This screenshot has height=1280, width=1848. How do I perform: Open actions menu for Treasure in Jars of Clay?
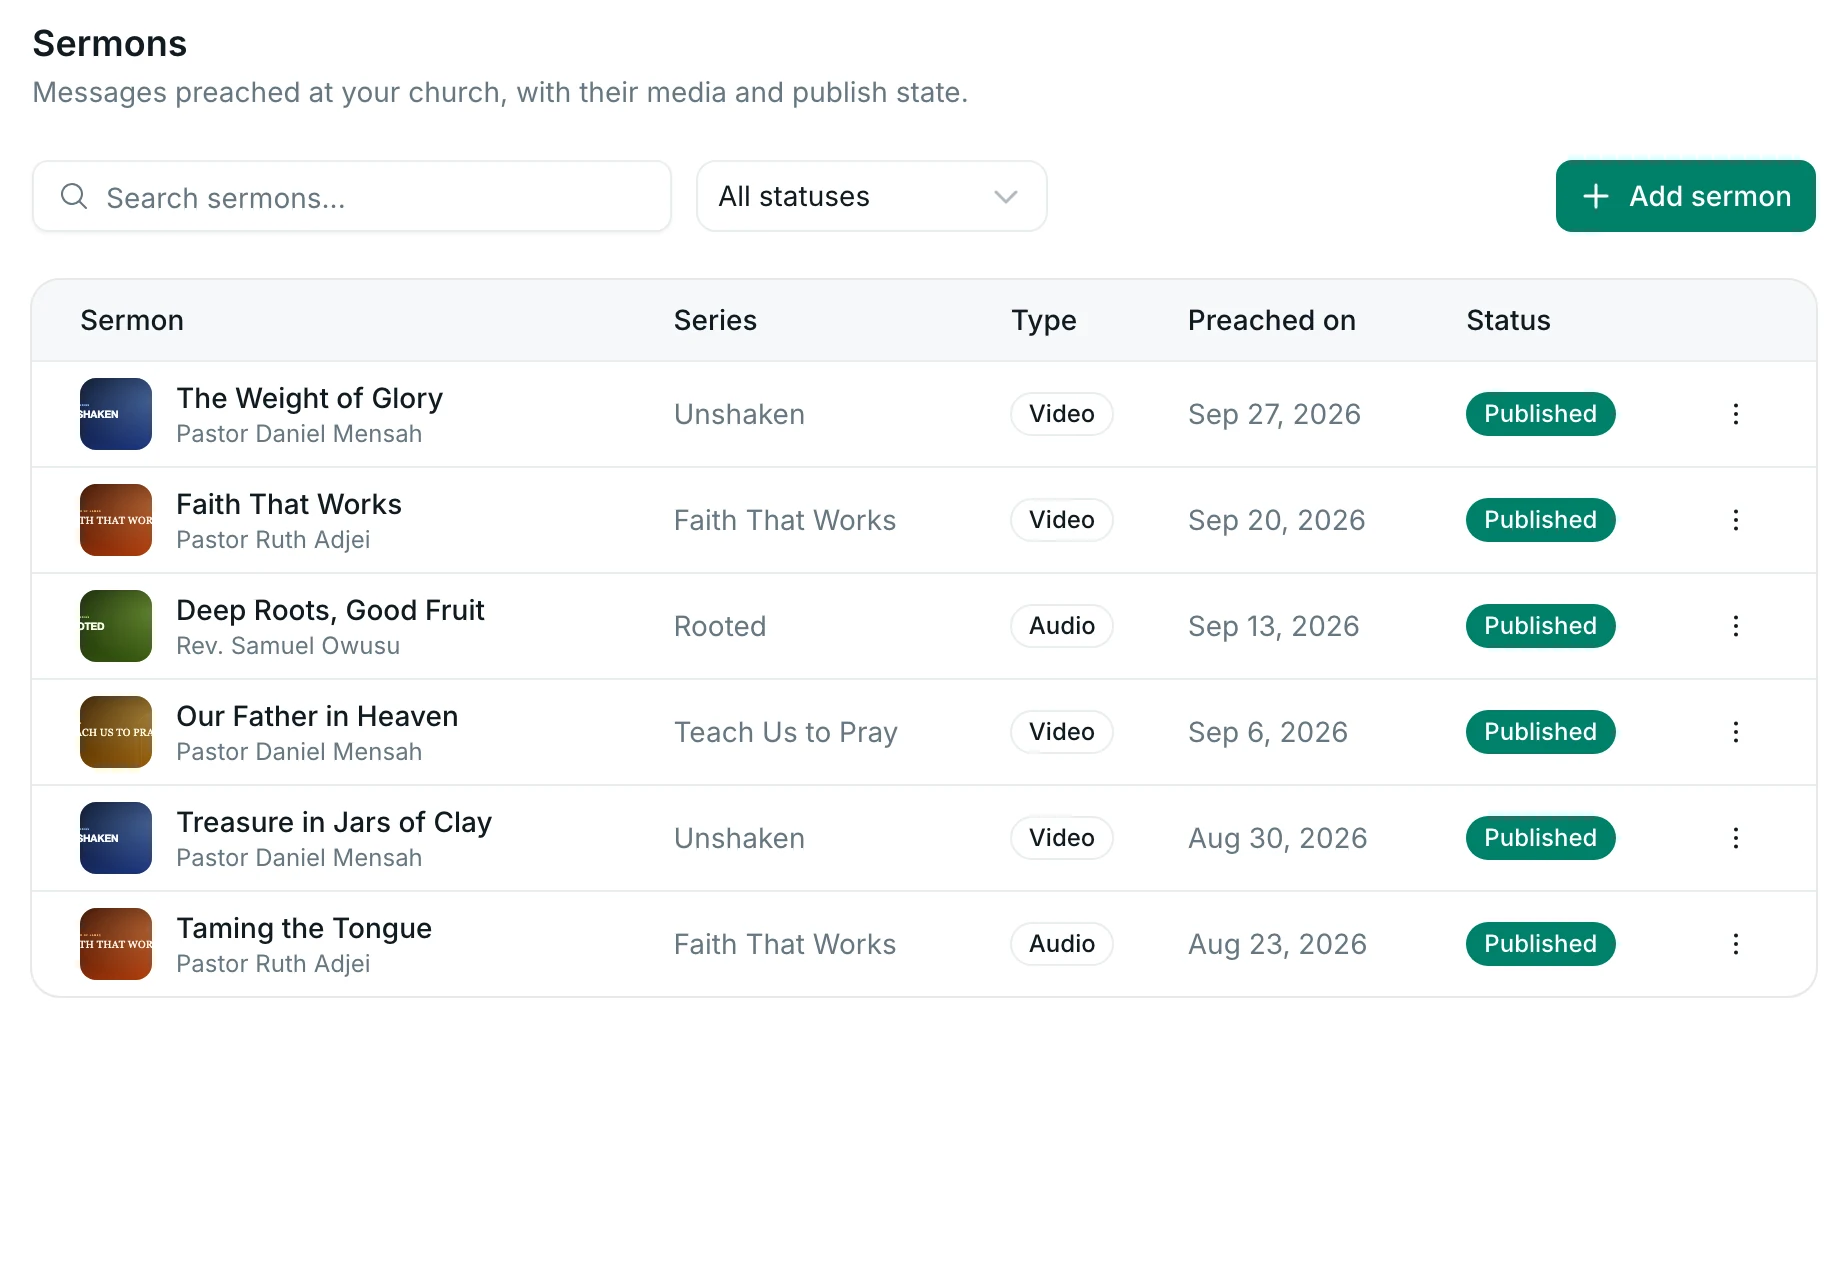[x=1735, y=838]
